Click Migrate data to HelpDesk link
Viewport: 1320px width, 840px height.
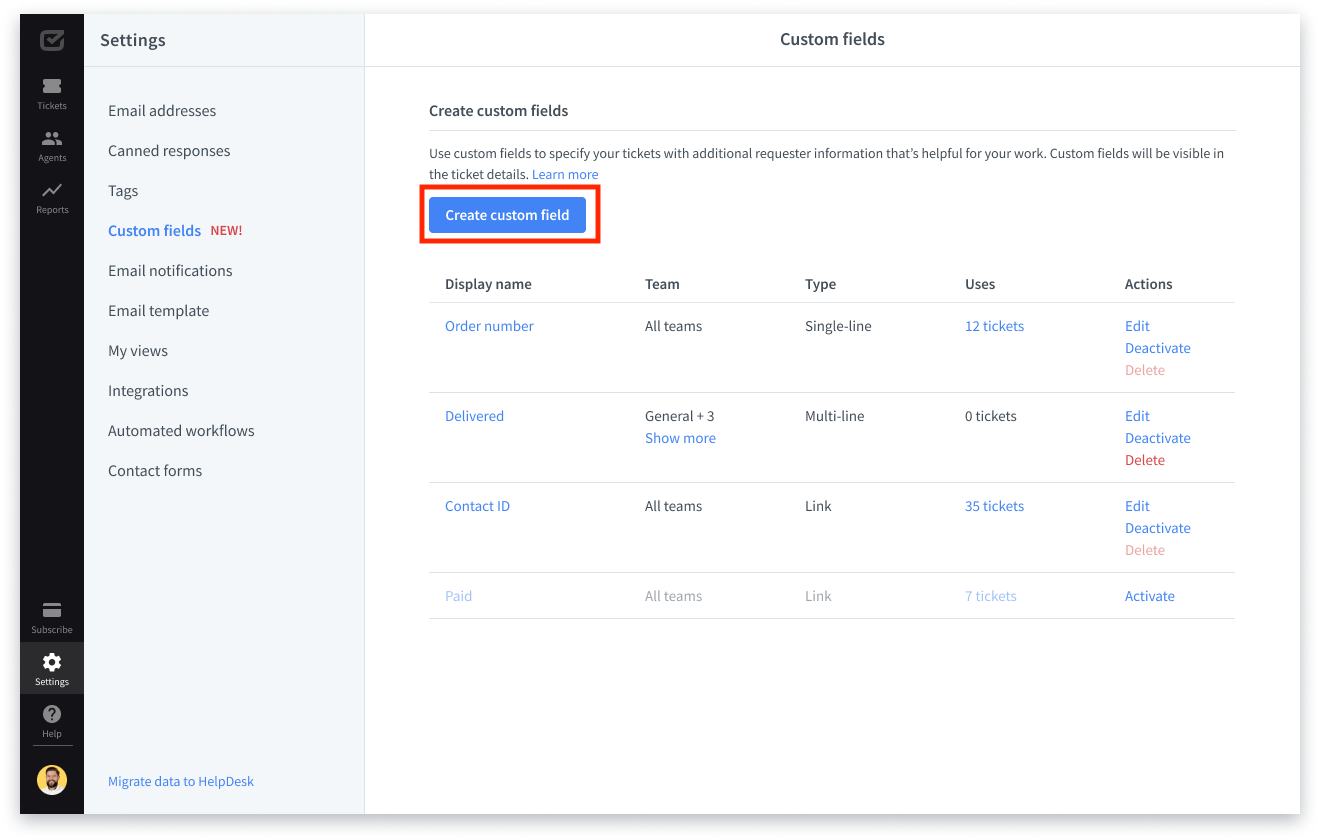pos(181,781)
